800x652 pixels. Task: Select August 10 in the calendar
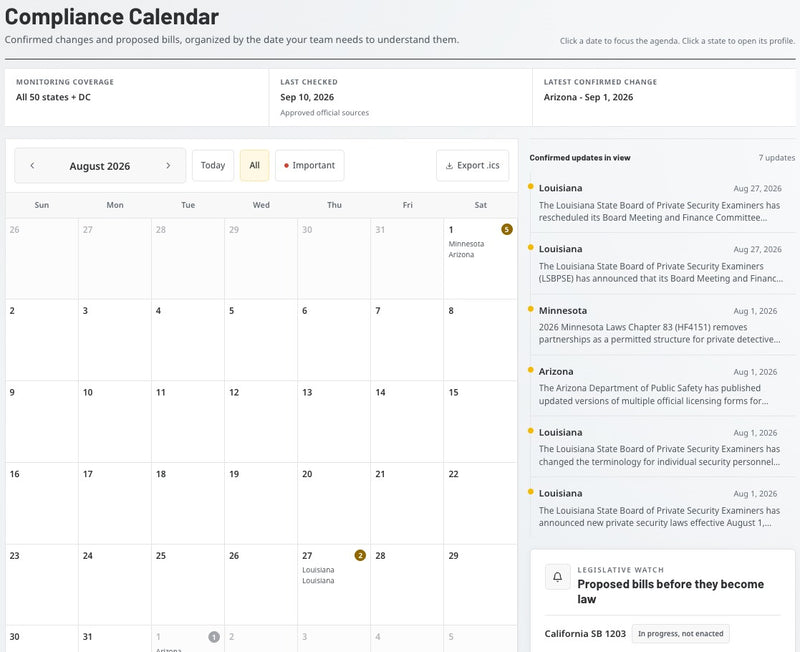pyautogui.click(x=115, y=421)
